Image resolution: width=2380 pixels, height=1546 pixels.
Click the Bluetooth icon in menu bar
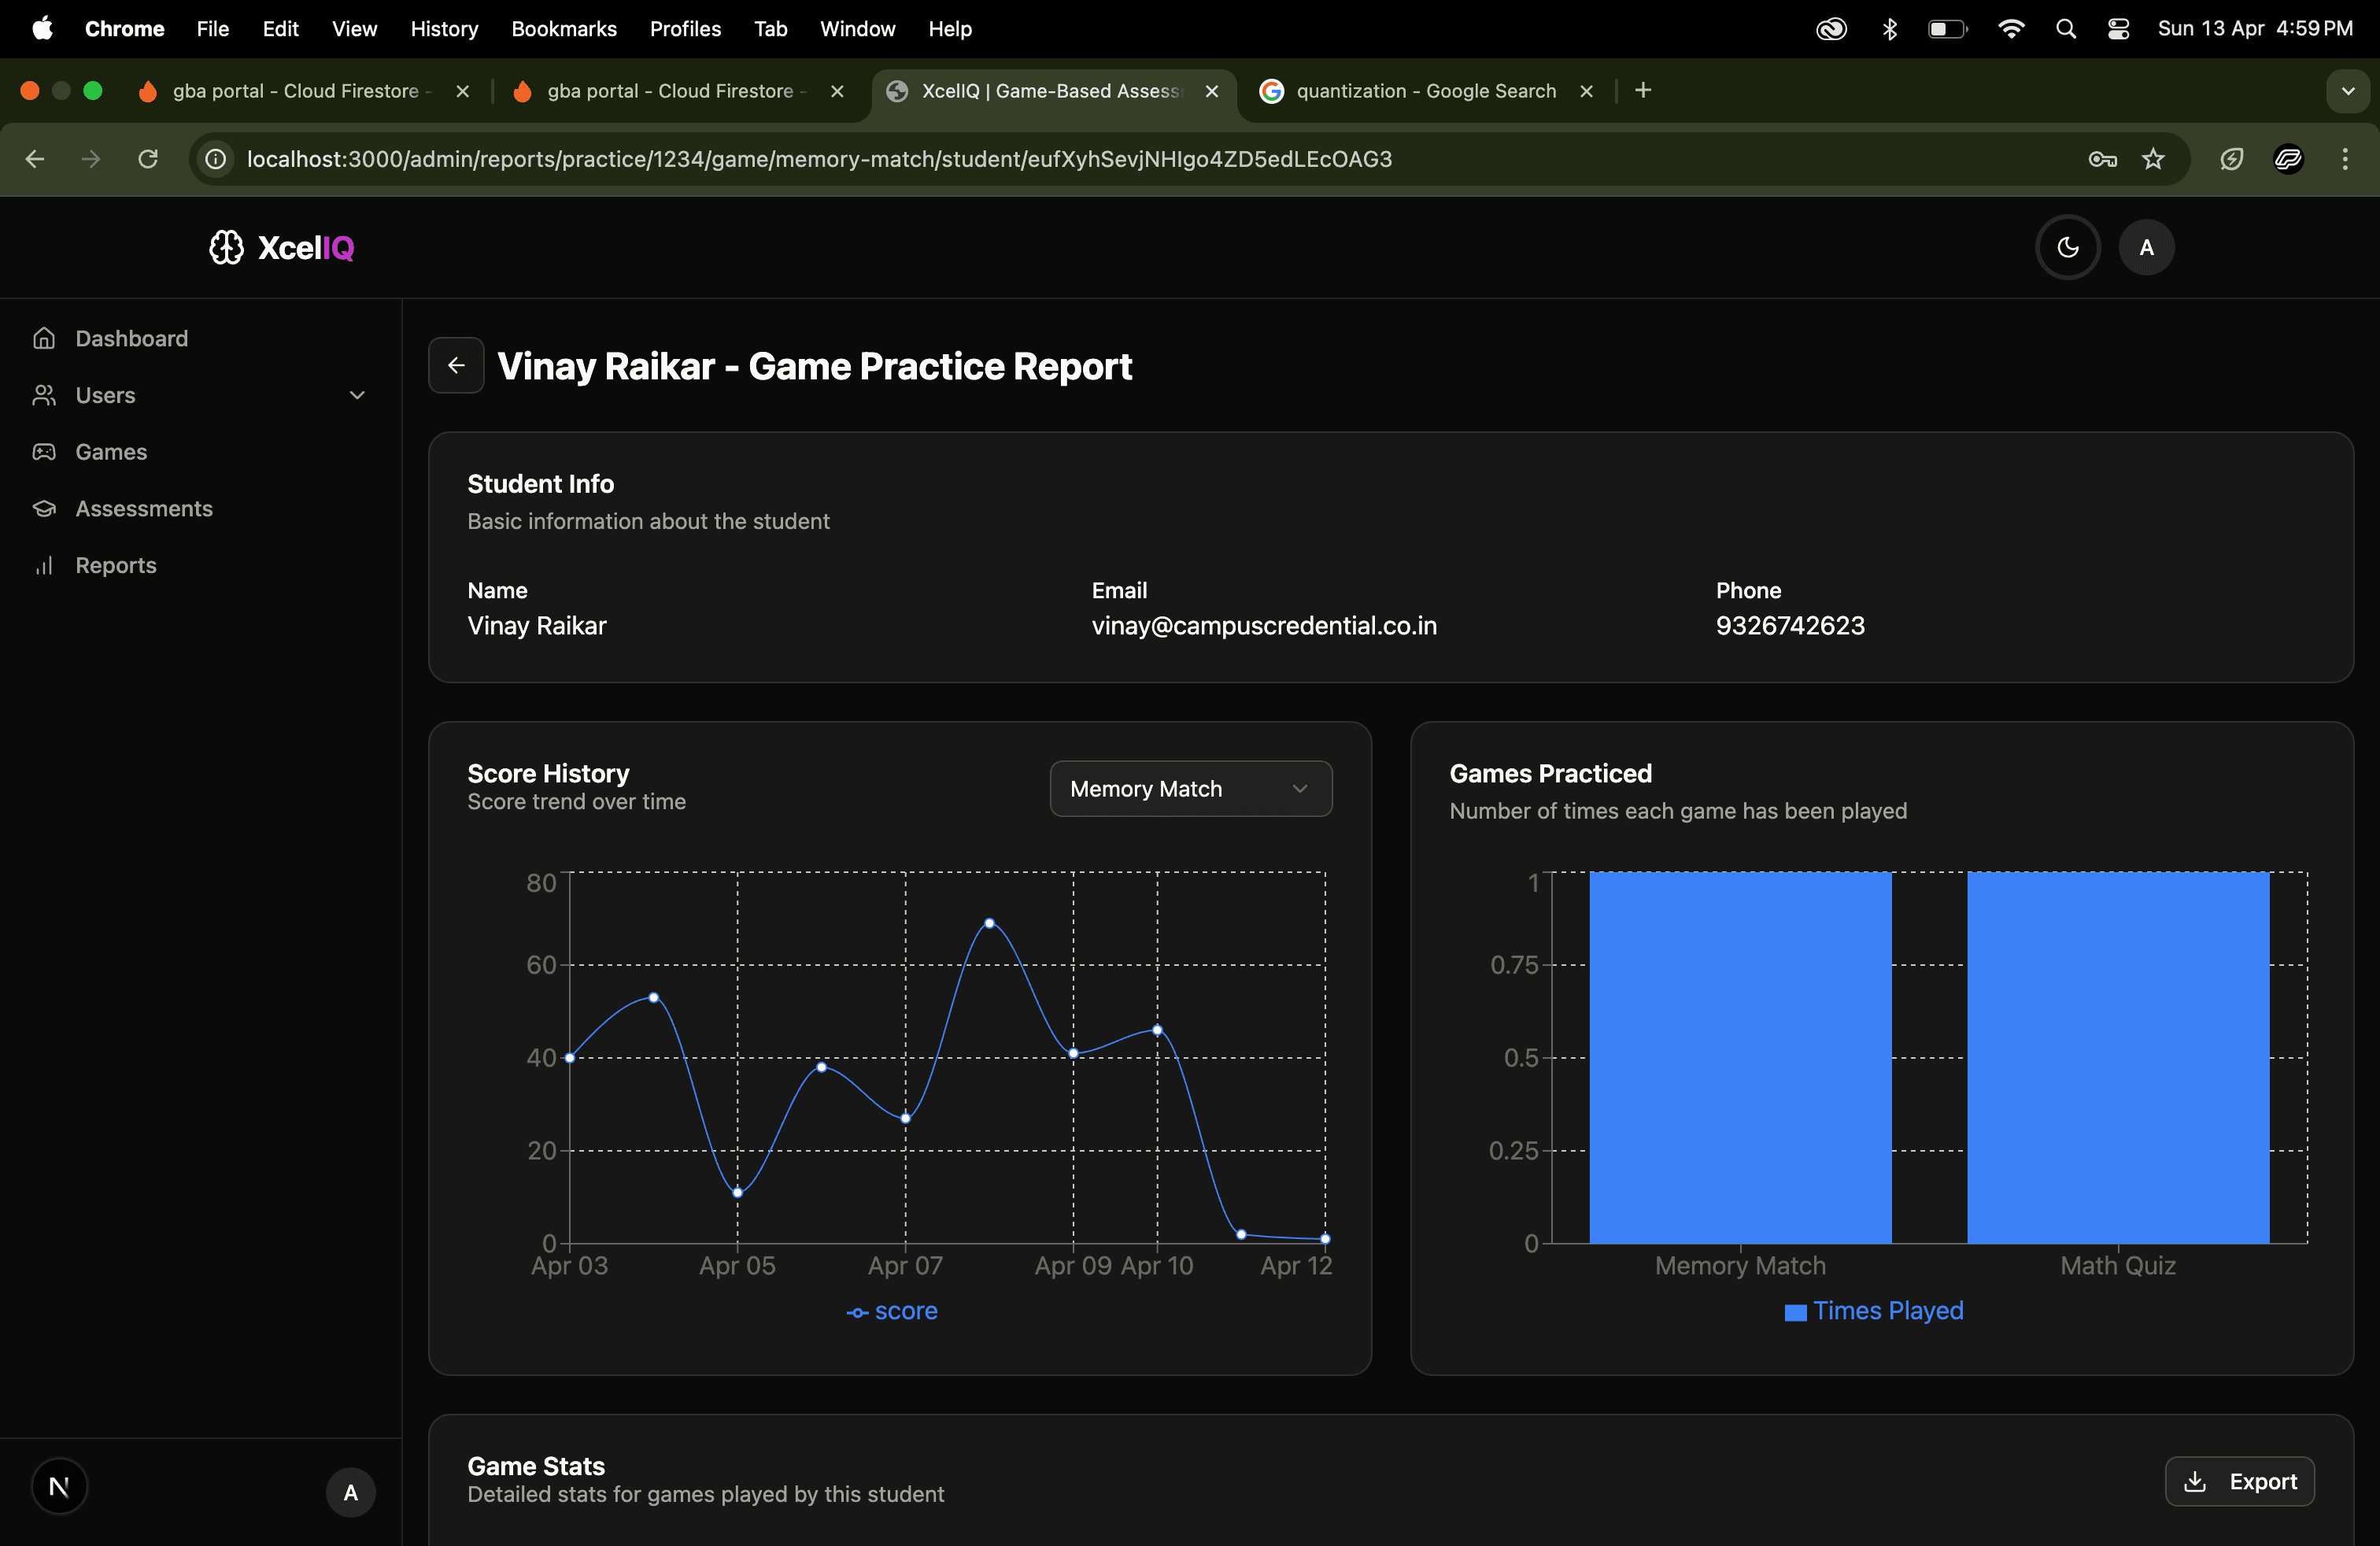pyautogui.click(x=1889, y=29)
